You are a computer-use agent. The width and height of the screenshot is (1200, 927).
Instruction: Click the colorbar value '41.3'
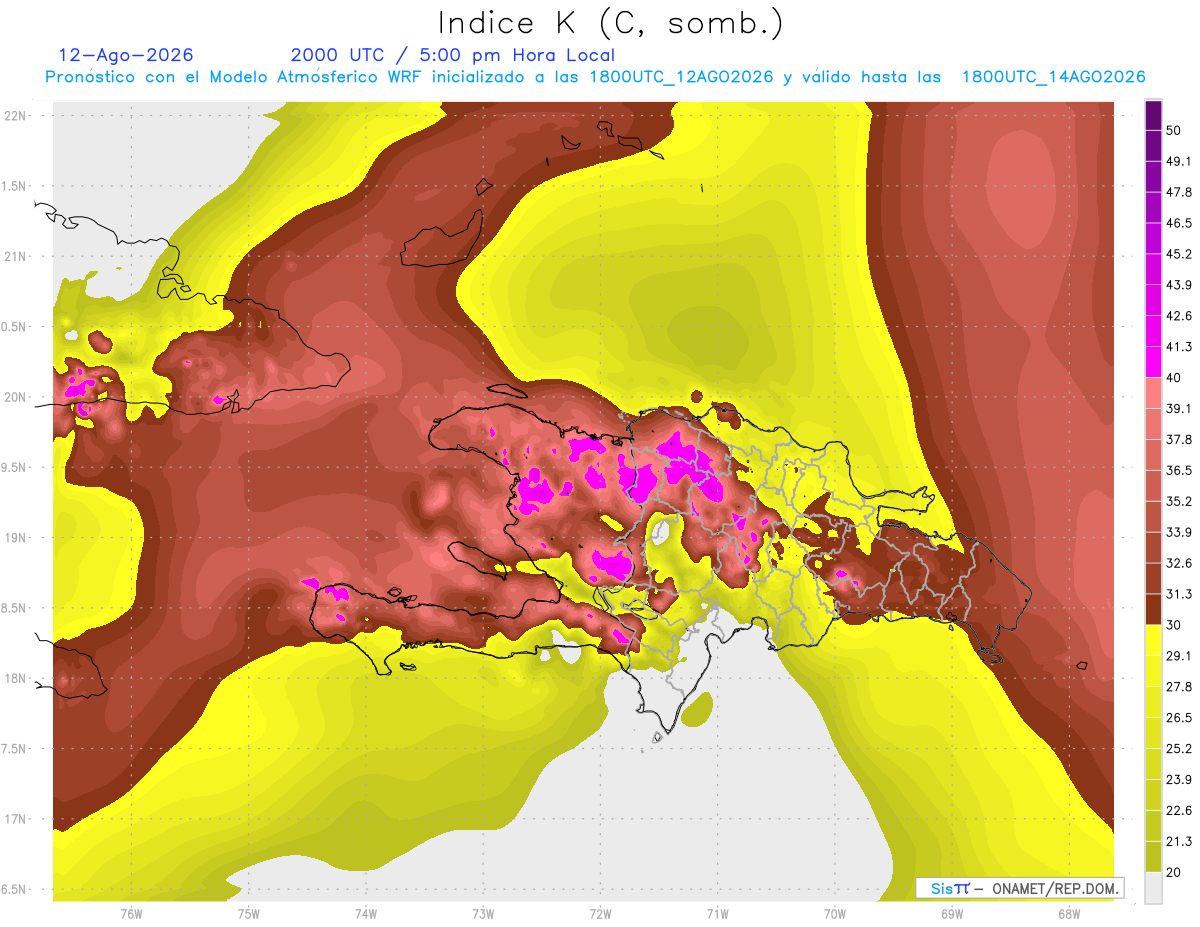(1179, 347)
